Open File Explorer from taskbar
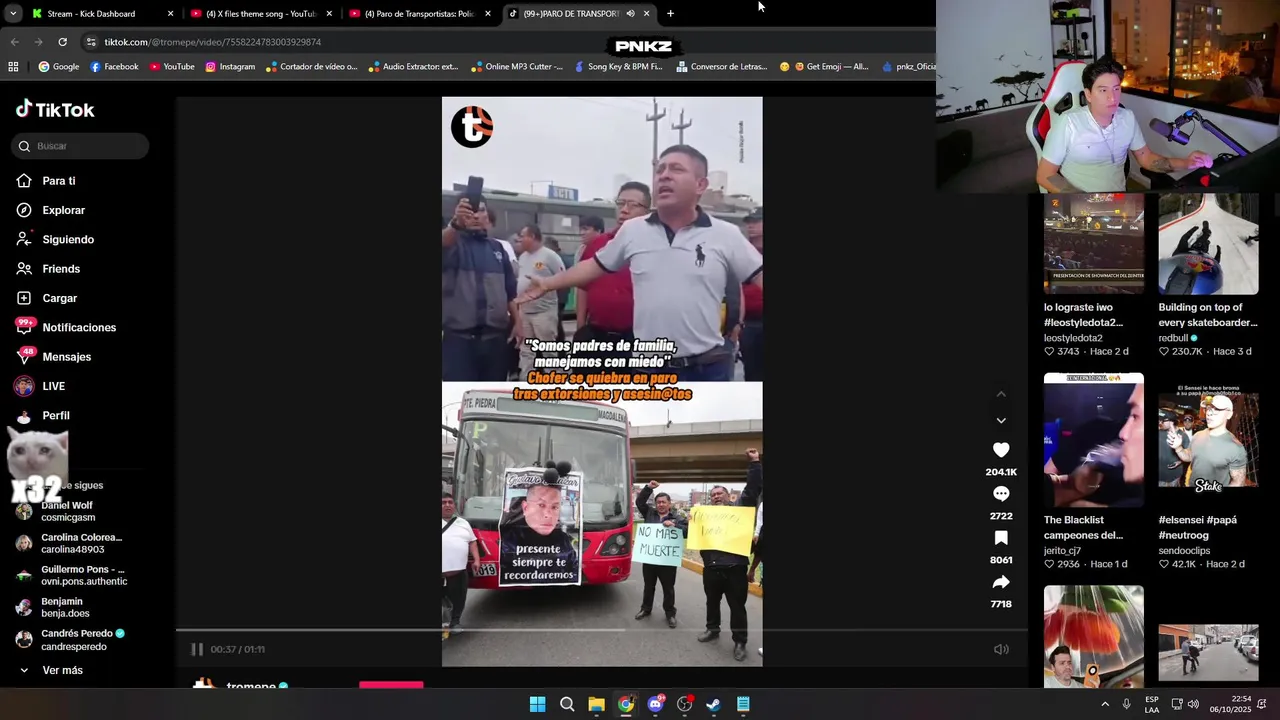The image size is (1280, 720). [x=596, y=704]
